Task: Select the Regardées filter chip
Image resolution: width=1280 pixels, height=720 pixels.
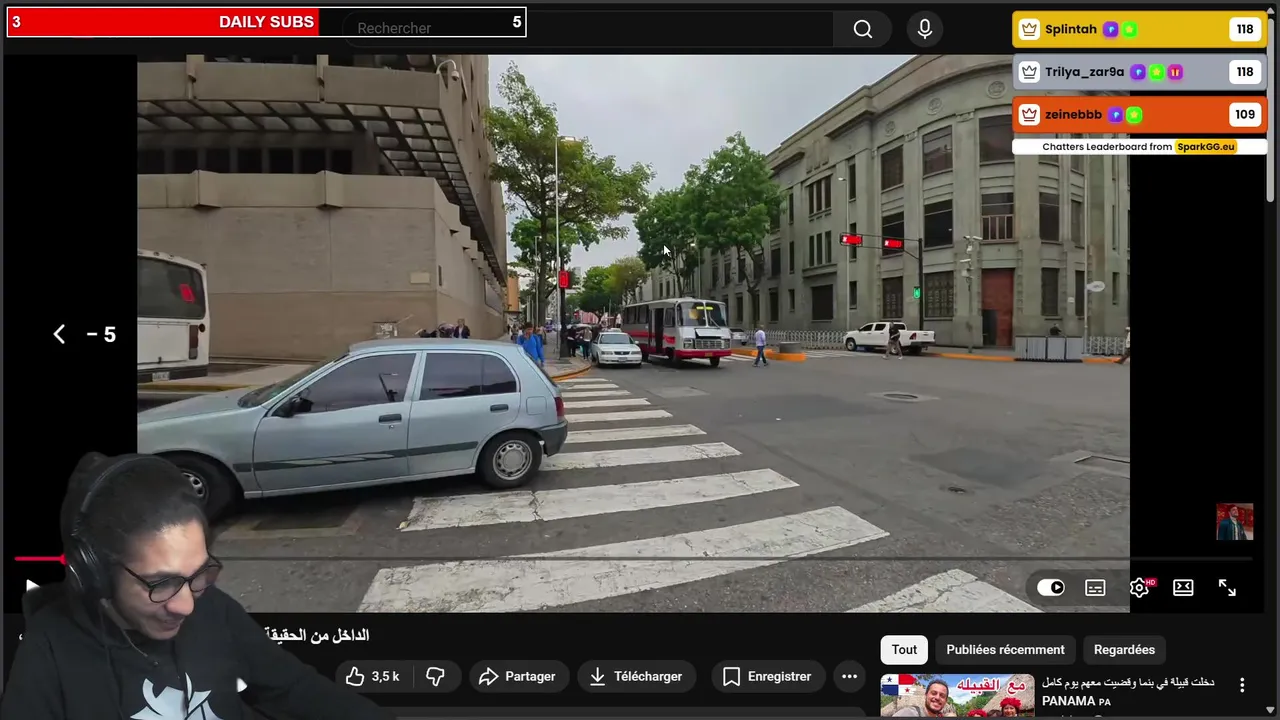Action: click(1124, 650)
